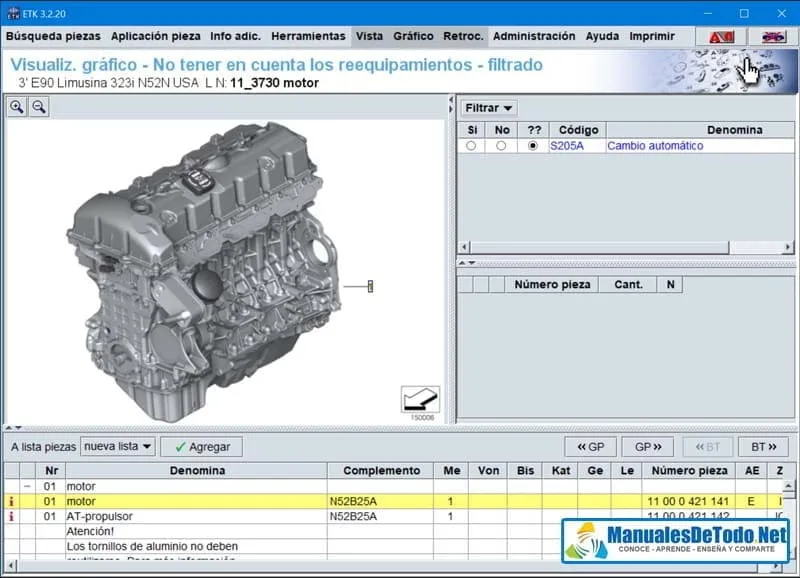Click the GP forward button
Screen dimensions: 800x578
point(647,447)
